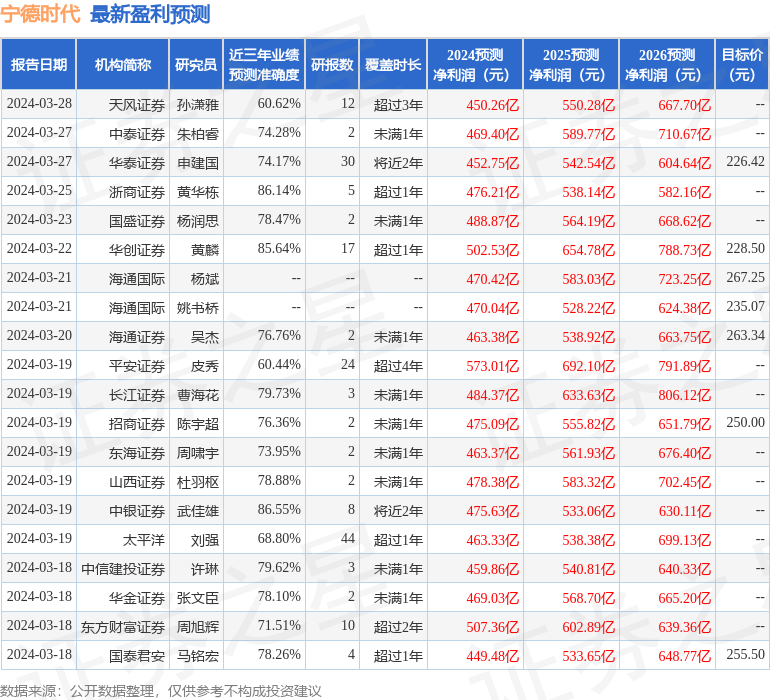Select the 覆盖时长 column header

pos(393,64)
